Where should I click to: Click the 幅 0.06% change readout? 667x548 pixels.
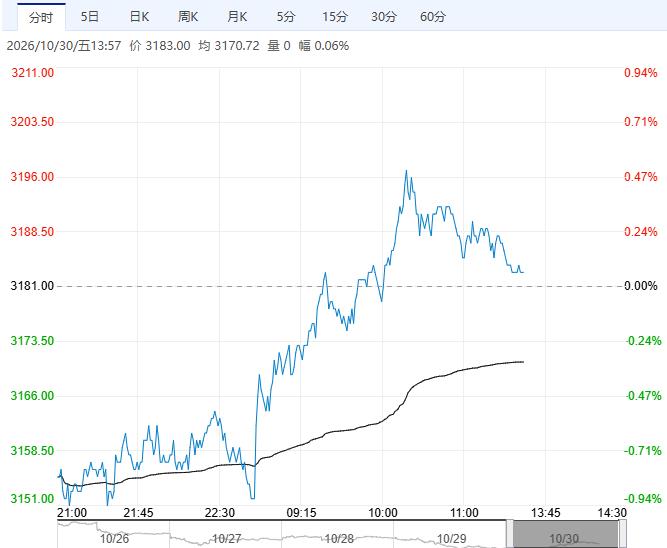tap(324, 46)
